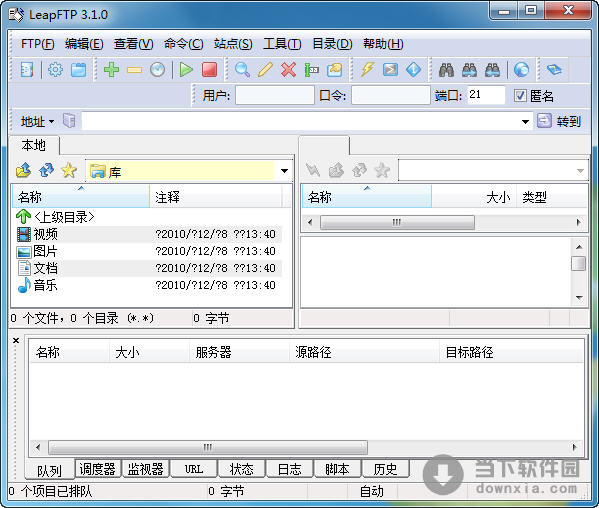Viewport: 599px width, 508px height.
Task: Click the 用户 username input field
Action: (275, 95)
